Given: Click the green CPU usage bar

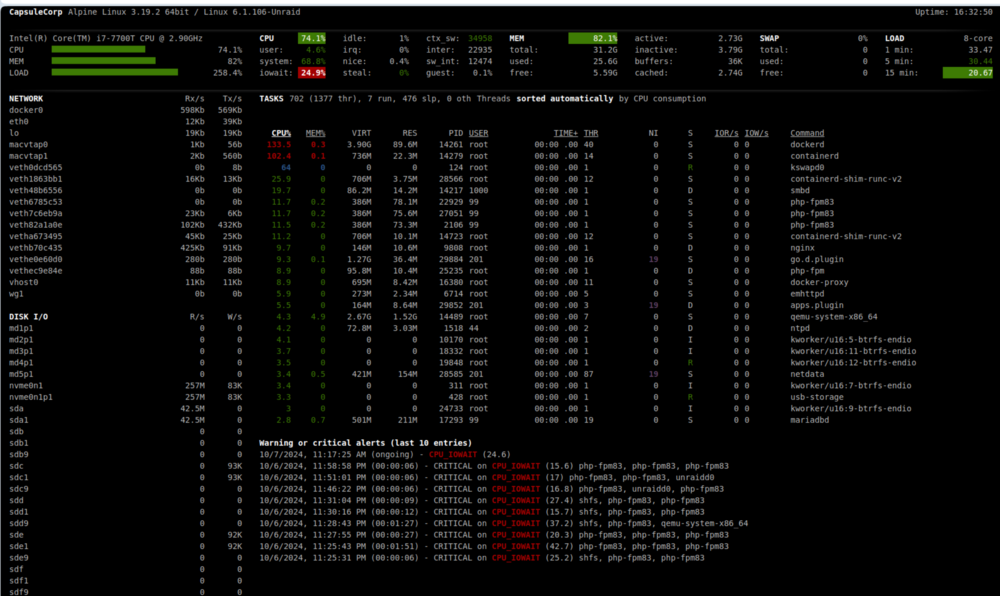Looking at the screenshot, I should [98, 50].
